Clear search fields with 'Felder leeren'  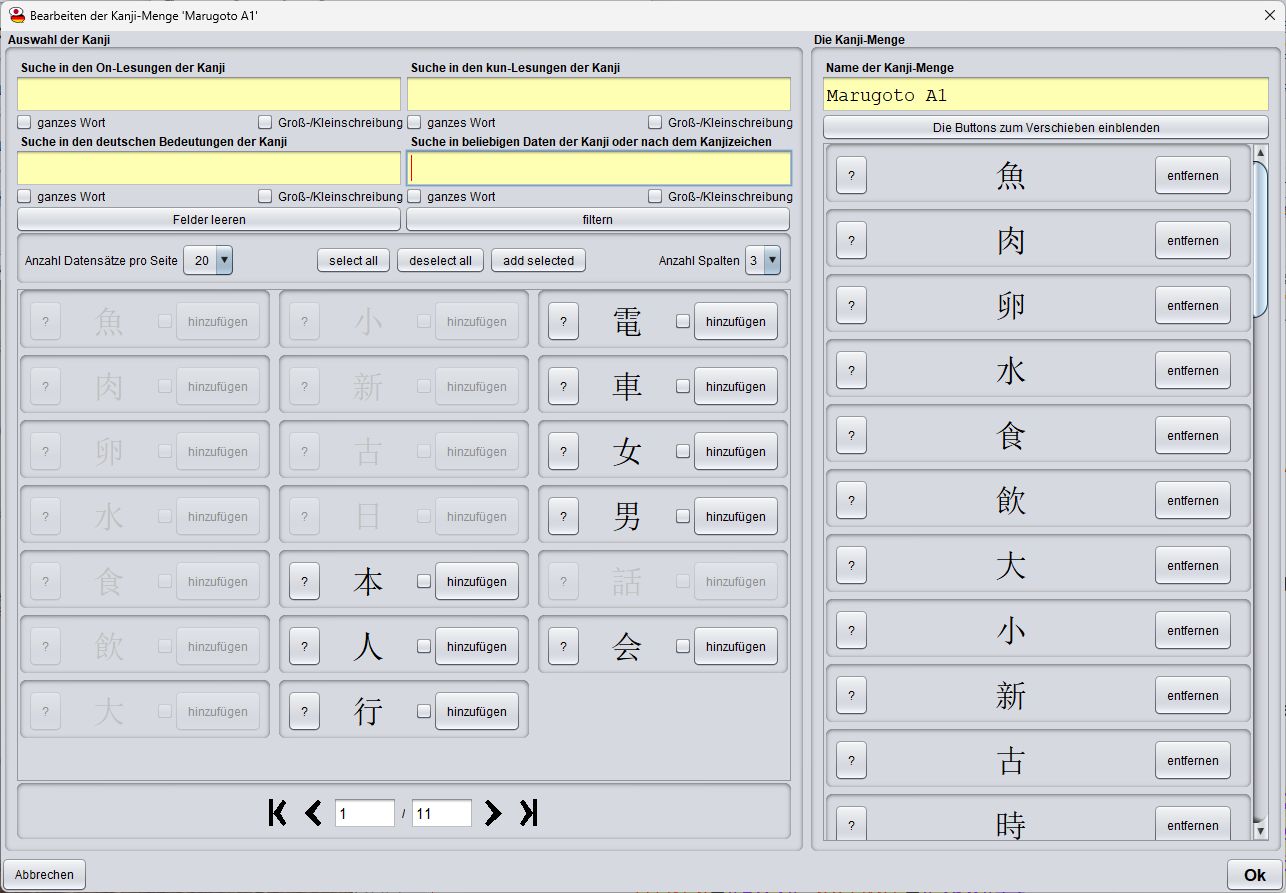coord(208,219)
